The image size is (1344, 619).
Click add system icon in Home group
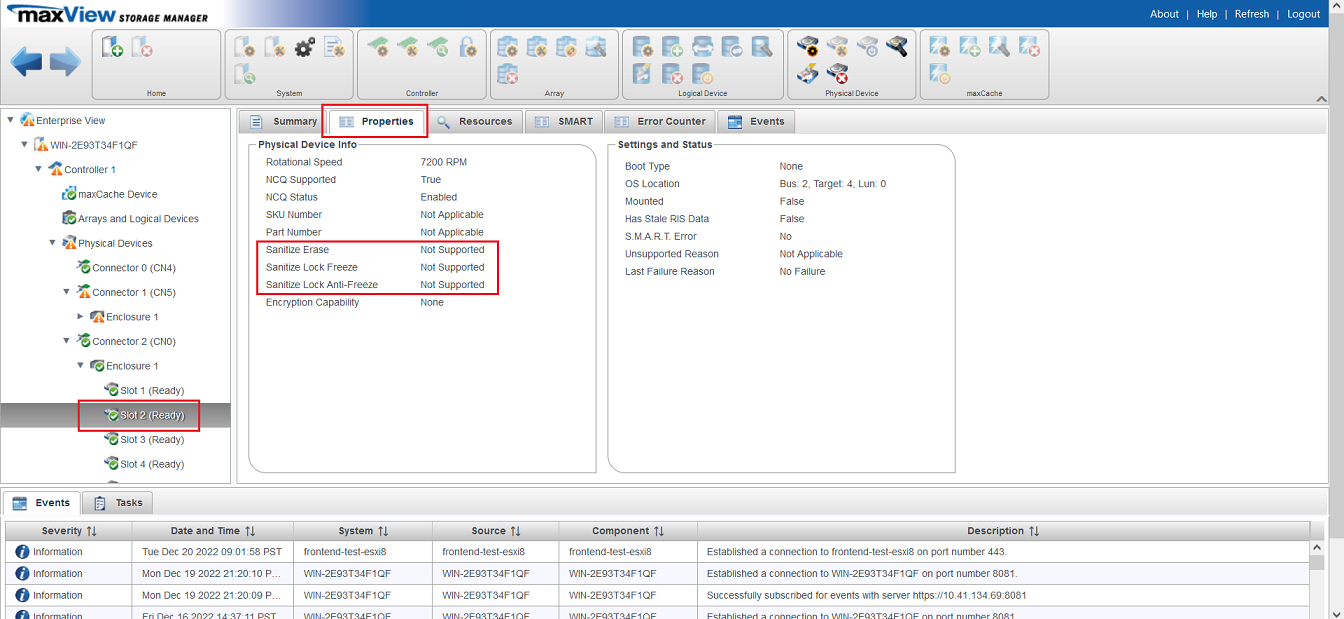[x=113, y=47]
